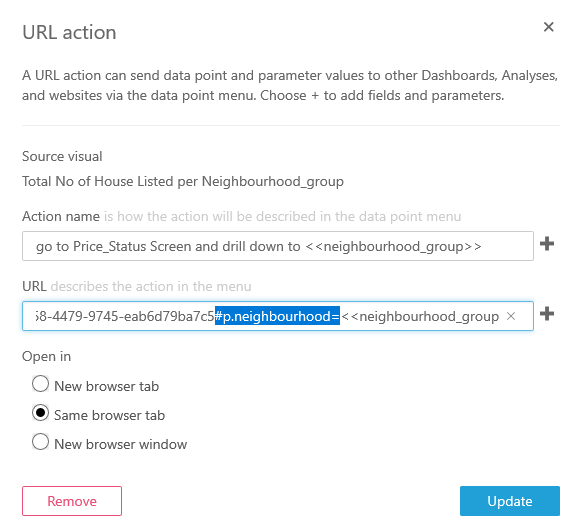Click the Update button
The height and width of the screenshot is (528, 577).
coord(510,501)
